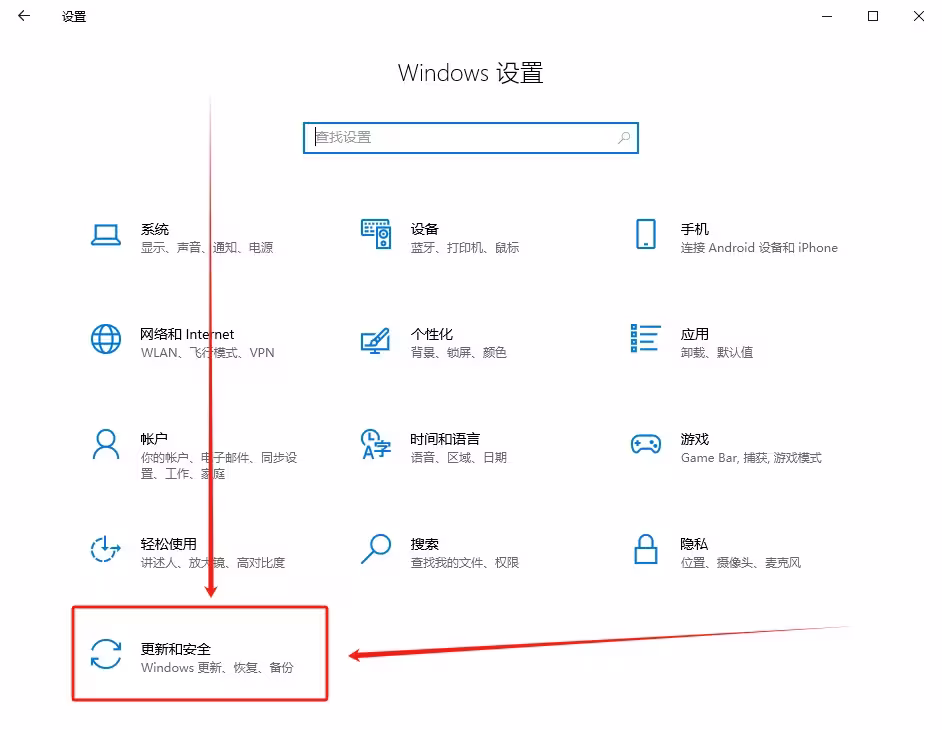Click the Gaming controller icon
The image size is (942, 730).
coord(646,444)
